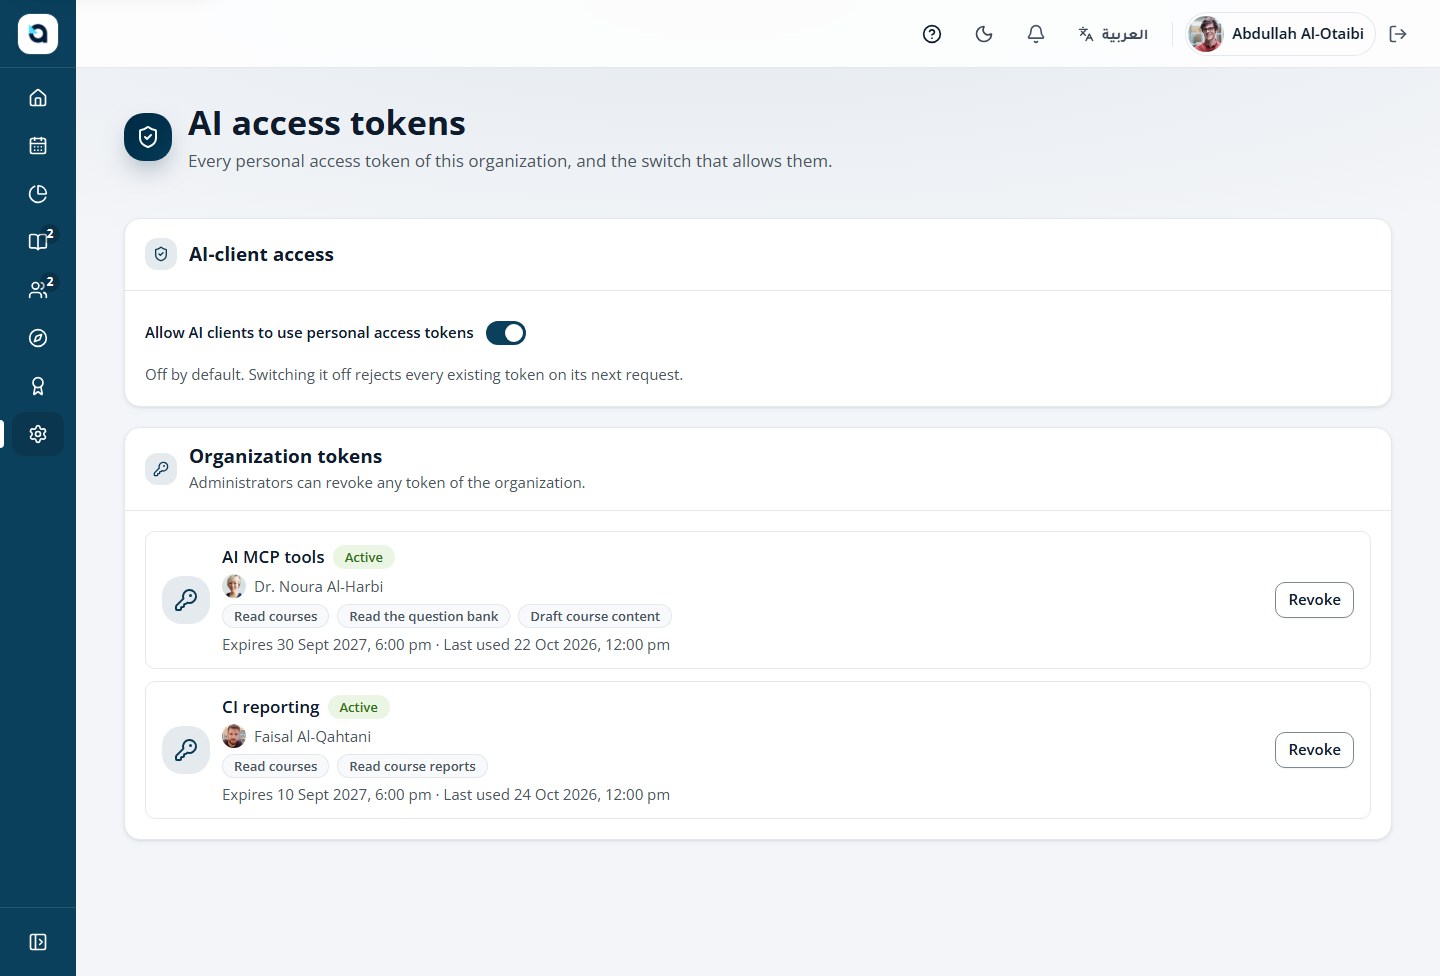Revoke the CI reporting token

point(1314,750)
